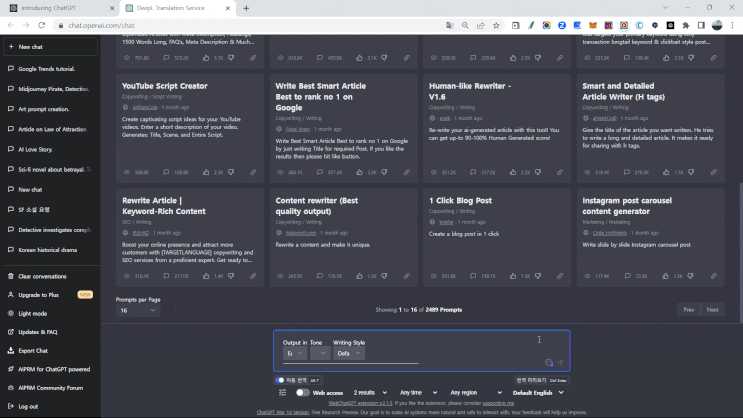
Task: Open the WebChatGPT extension v.3.1.5 link
Action: 361,403
